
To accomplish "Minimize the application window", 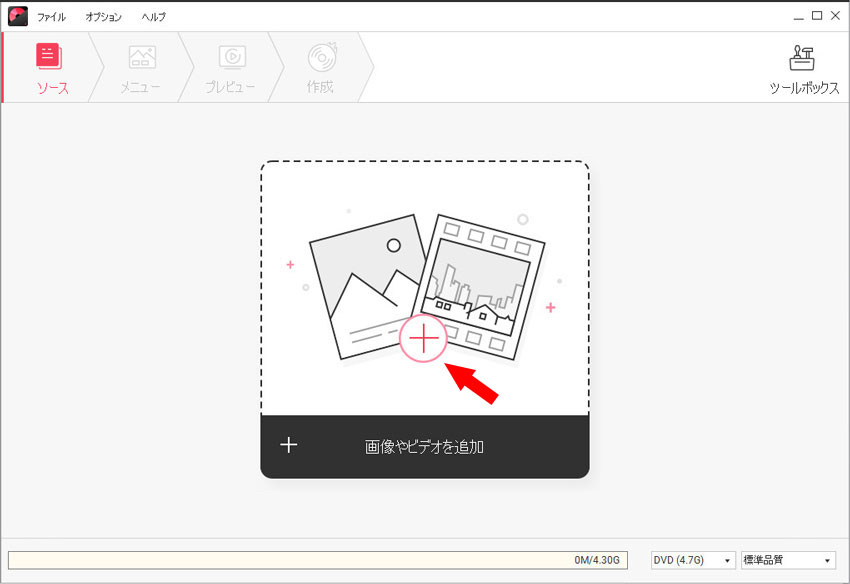I will tap(799, 16).
